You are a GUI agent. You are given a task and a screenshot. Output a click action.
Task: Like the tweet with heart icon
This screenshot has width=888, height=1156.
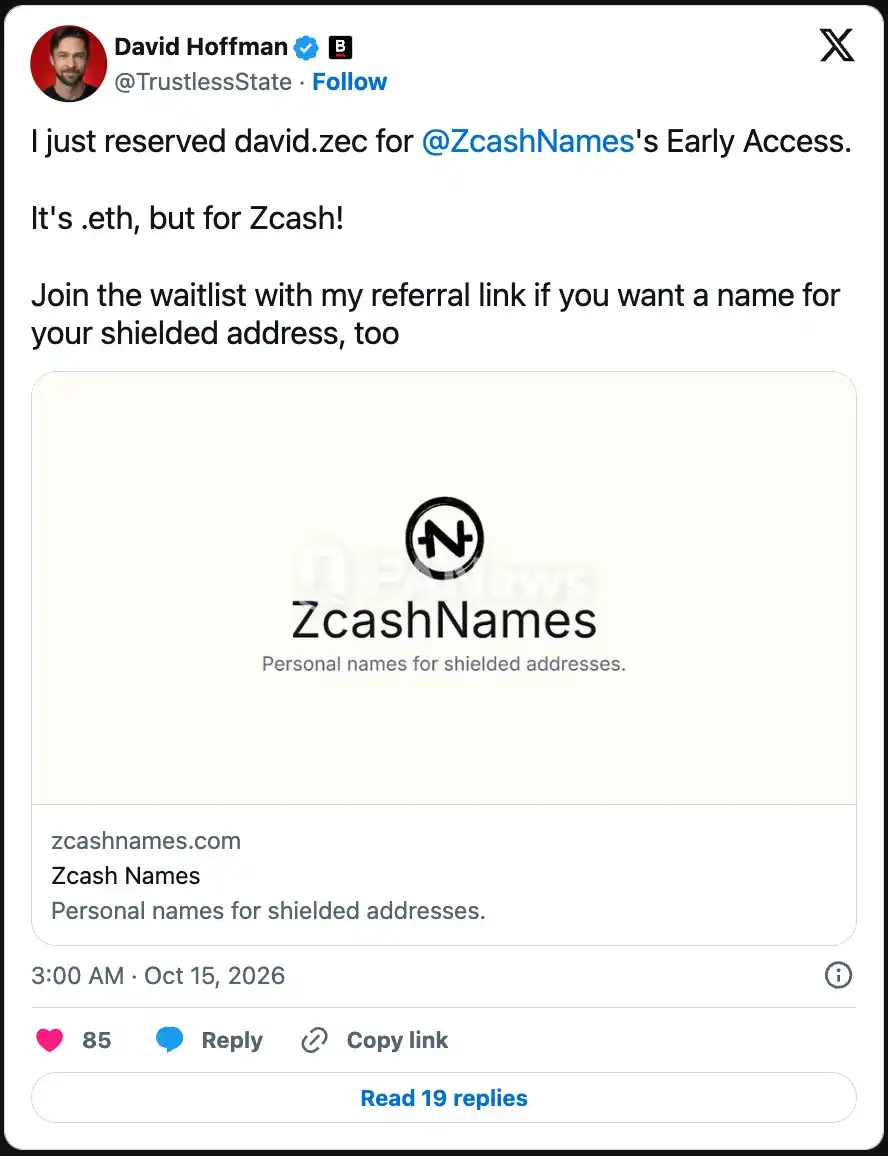coord(50,1040)
